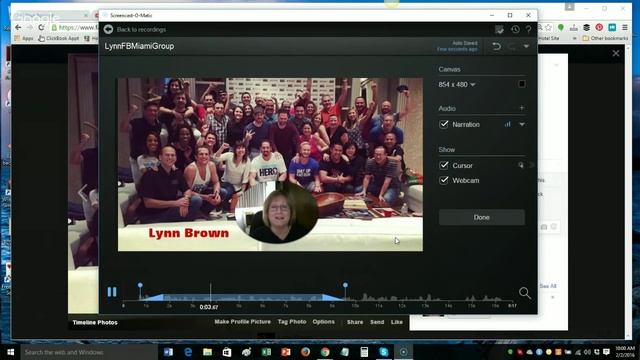Open the dropdown arrow beside redo

[x=527, y=46]
